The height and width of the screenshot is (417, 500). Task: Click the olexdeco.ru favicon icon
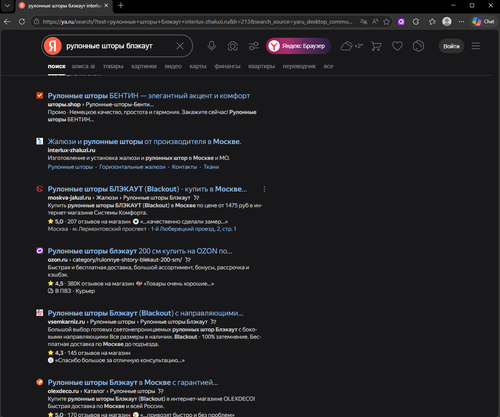click(40, 382)
